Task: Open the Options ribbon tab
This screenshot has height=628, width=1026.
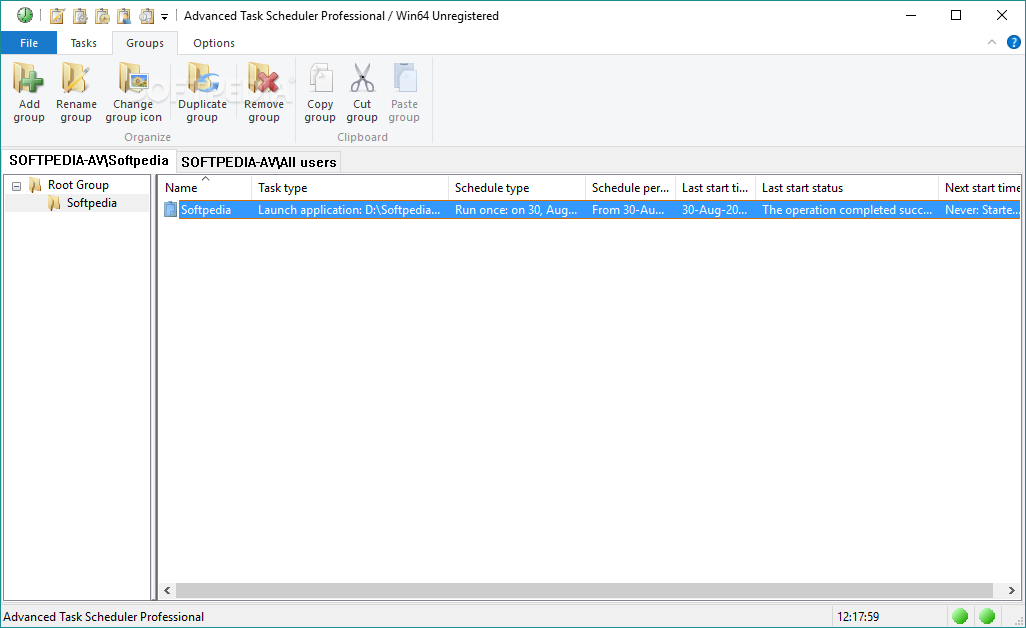Action: pos(213,42)
